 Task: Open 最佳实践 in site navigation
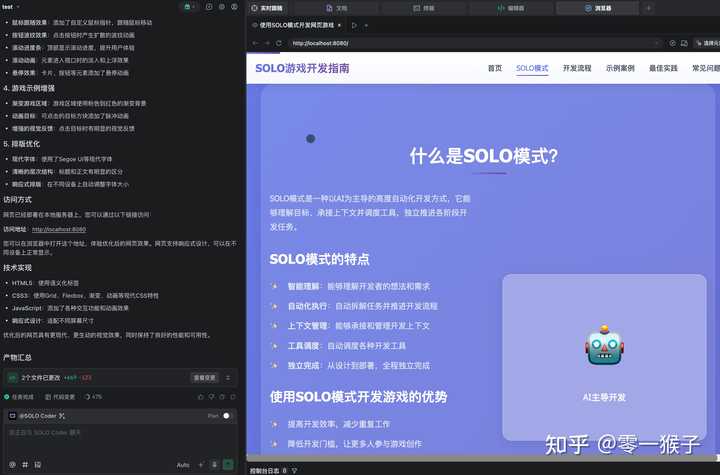[663, 68]
